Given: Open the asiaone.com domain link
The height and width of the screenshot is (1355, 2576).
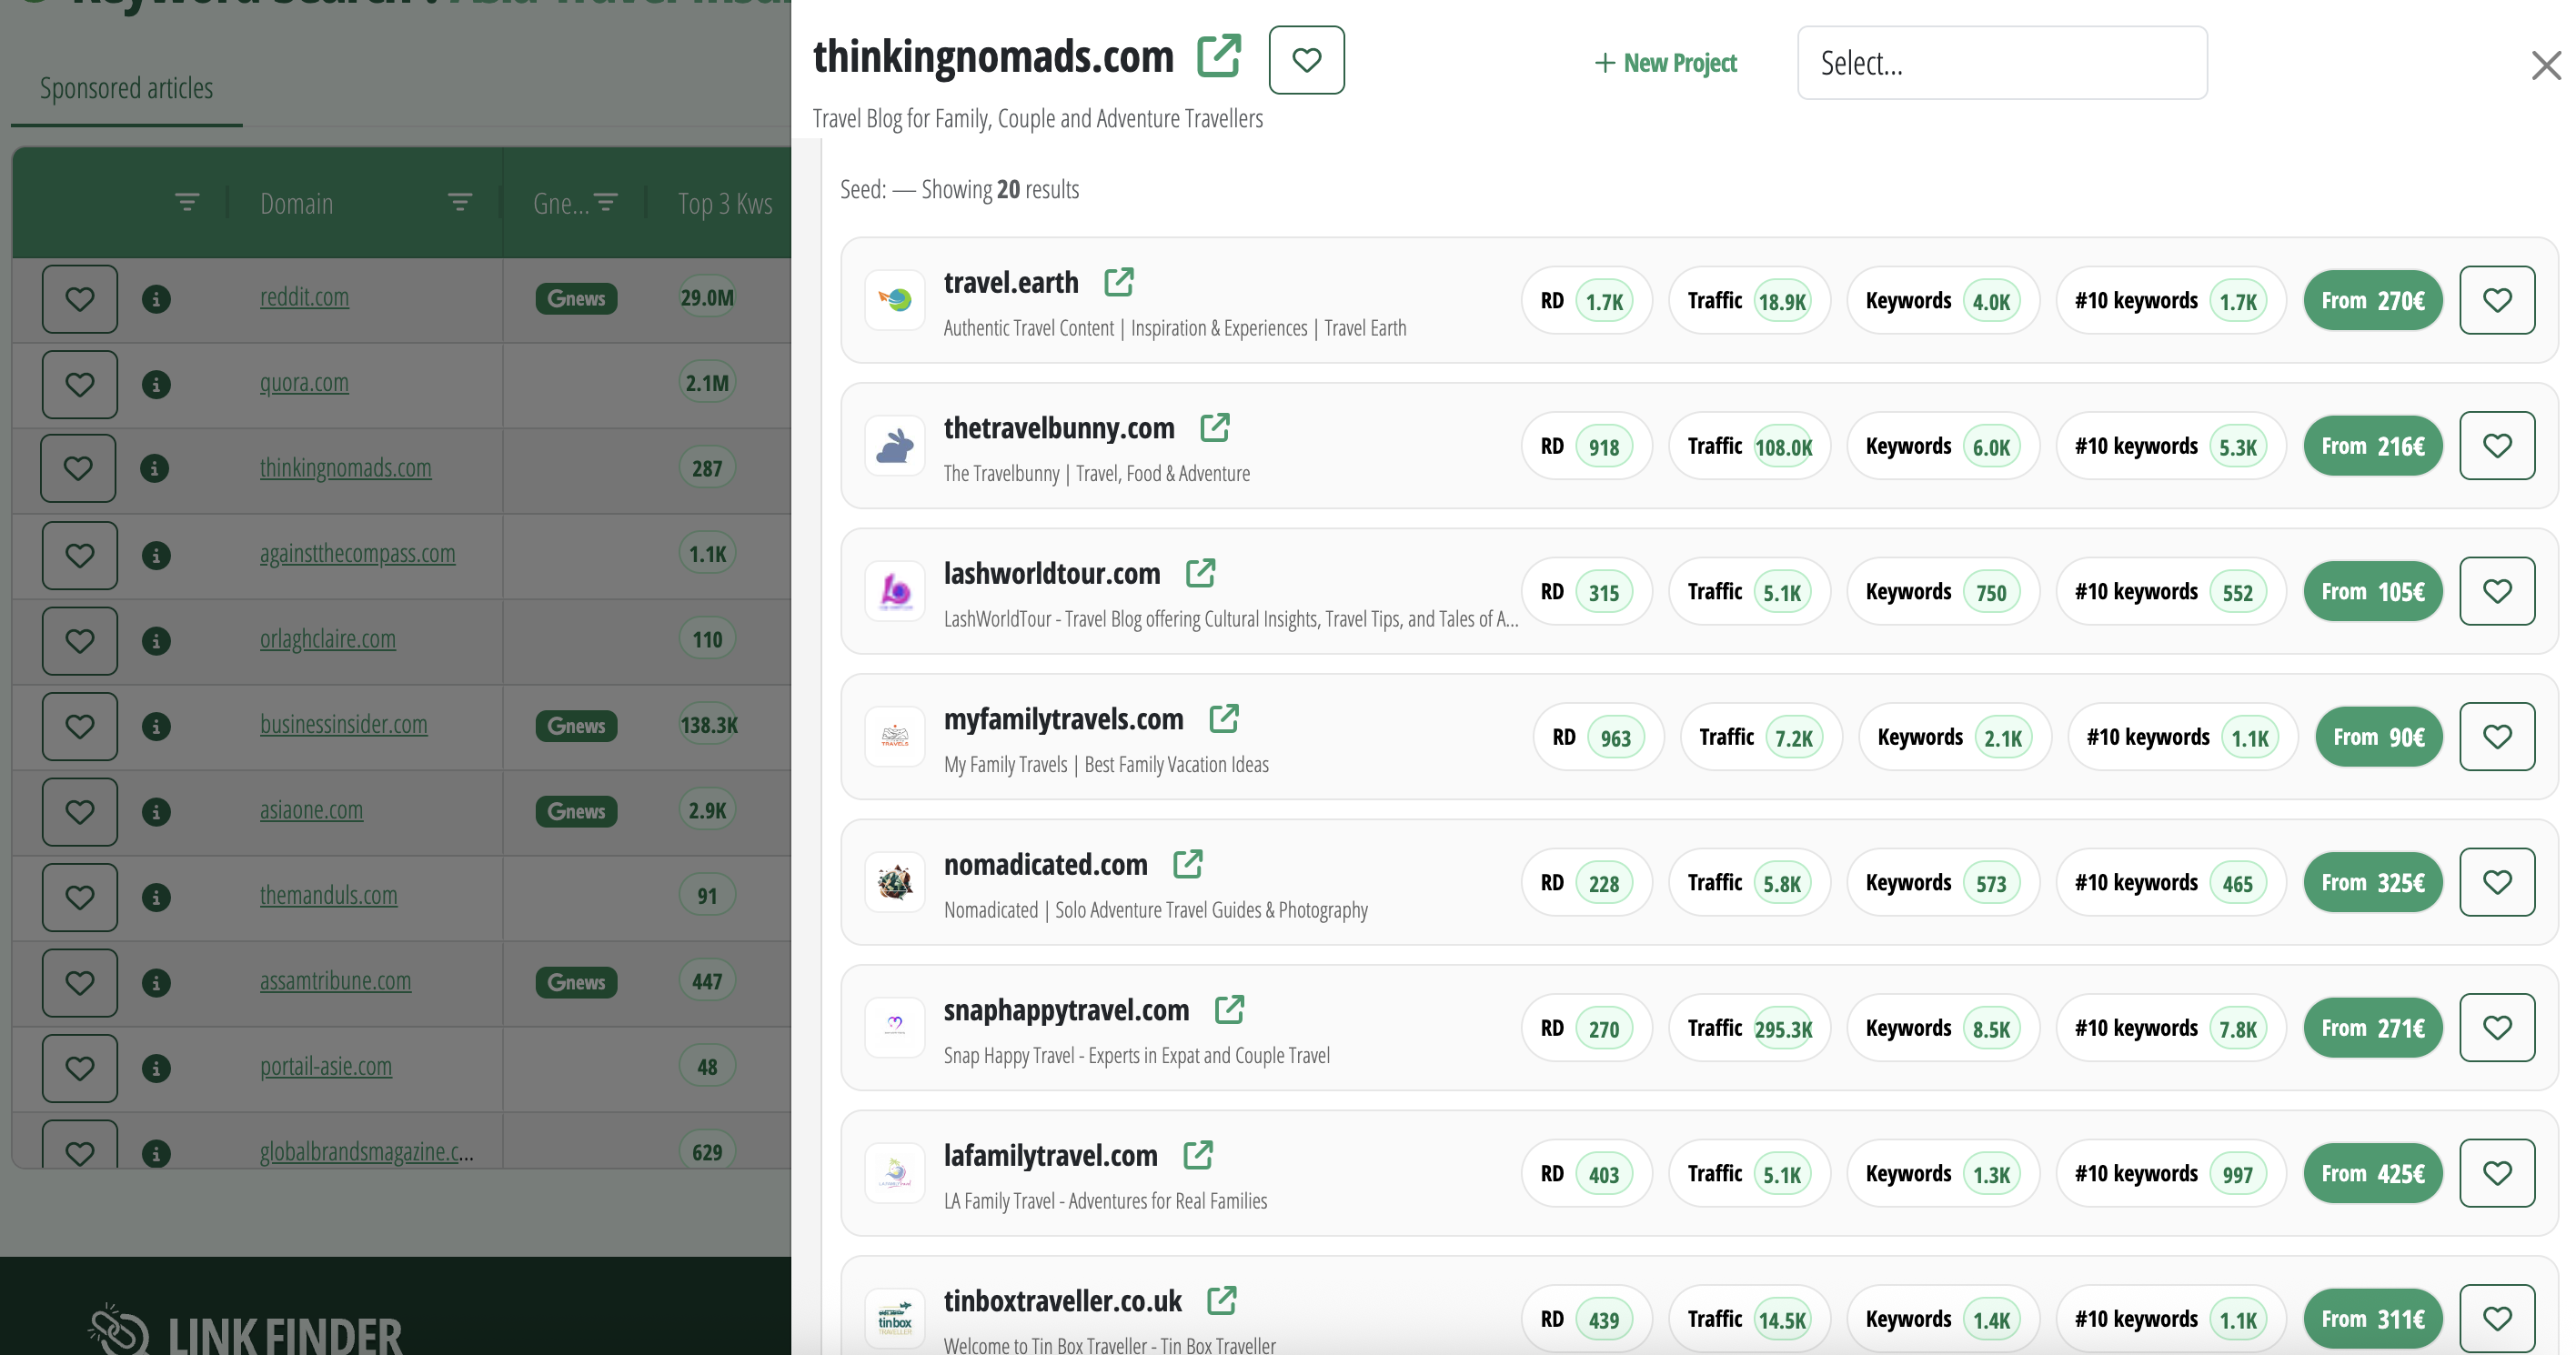Looking at the screenshot, I should [x=311, y=810].
